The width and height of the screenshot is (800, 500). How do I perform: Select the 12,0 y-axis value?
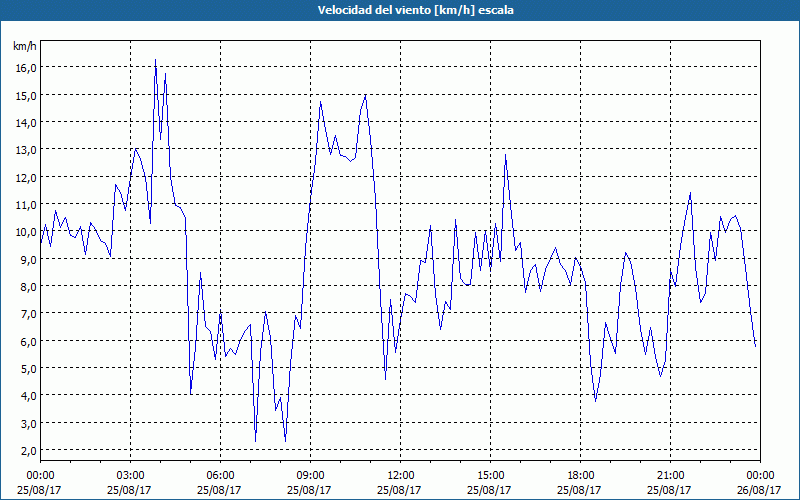coord(26,178)
